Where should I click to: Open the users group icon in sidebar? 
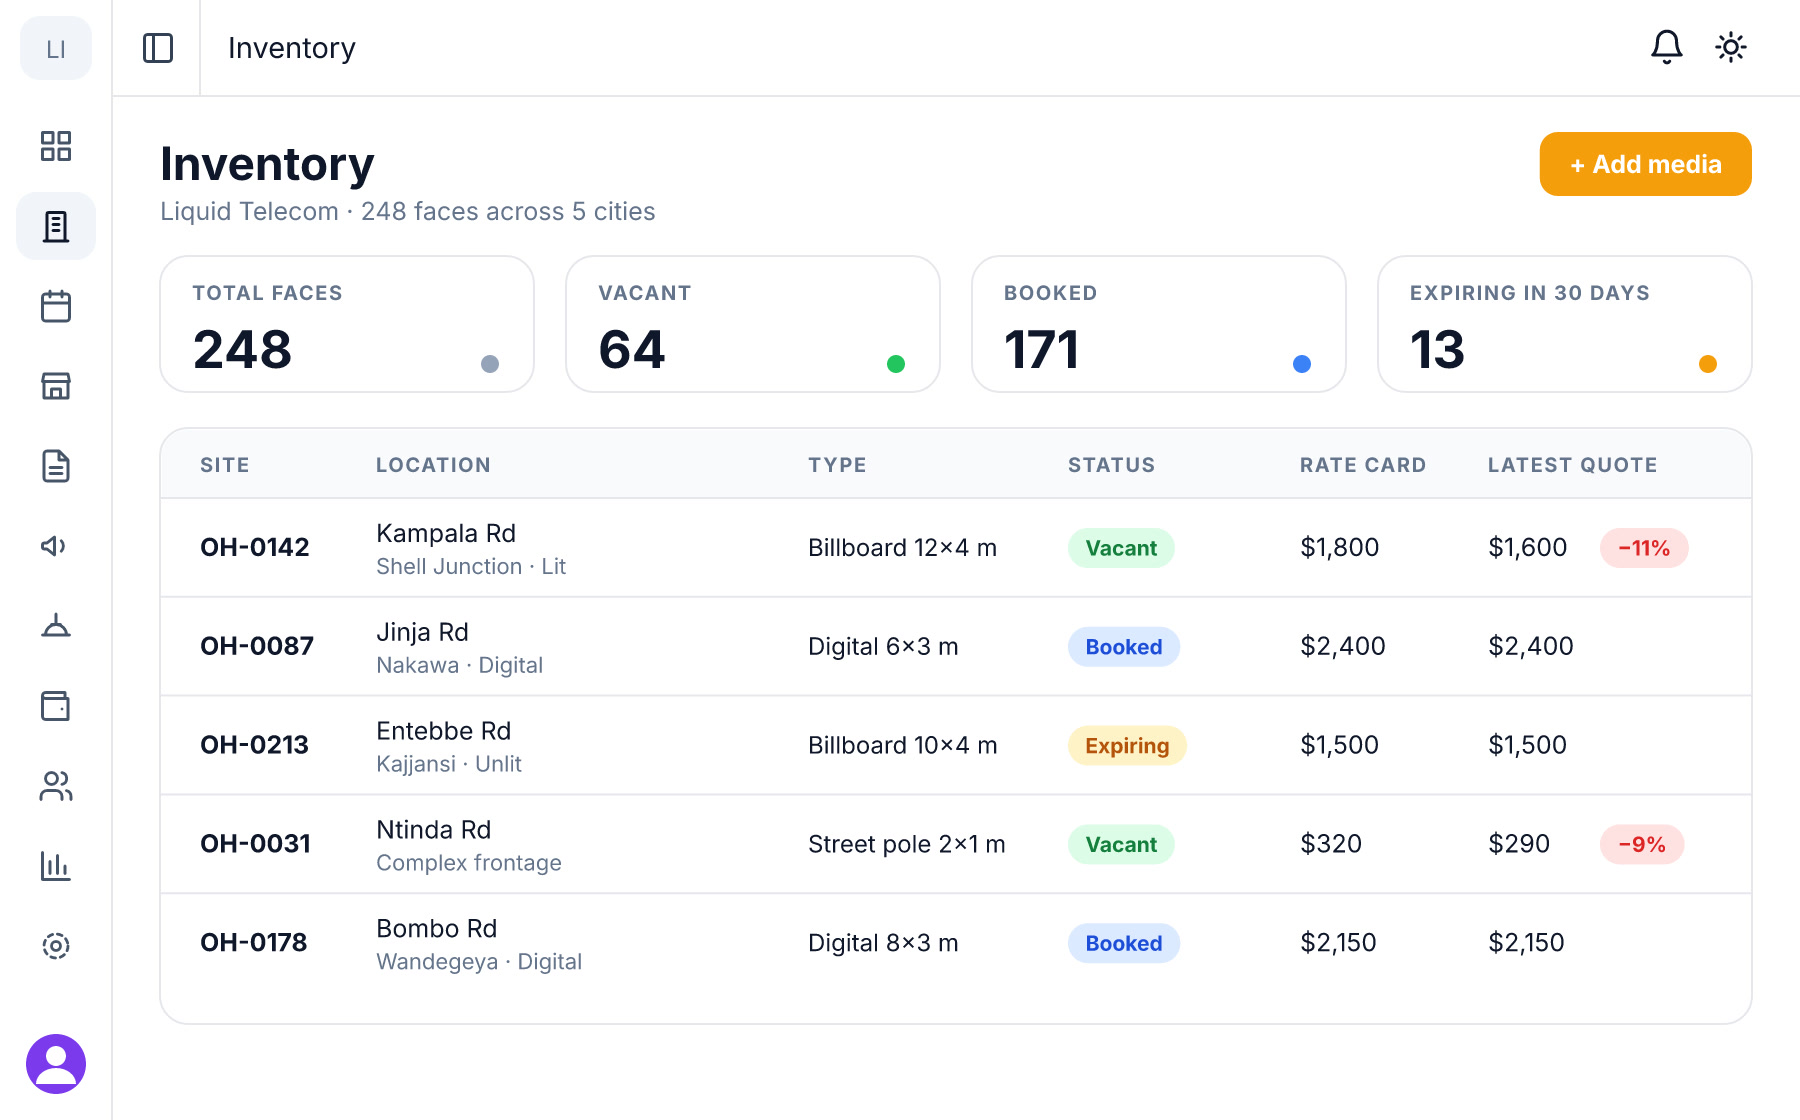(x=56, y=786)
